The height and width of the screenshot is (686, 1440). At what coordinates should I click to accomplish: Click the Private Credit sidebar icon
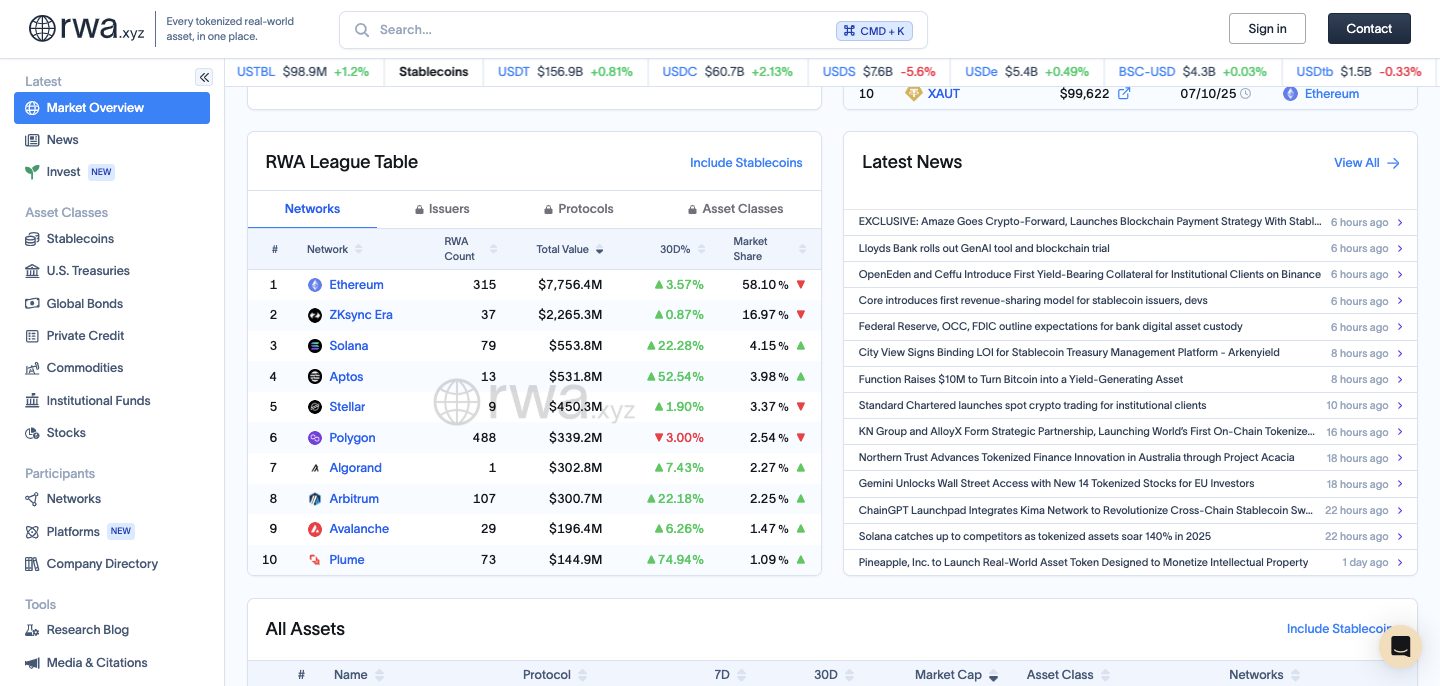32,336
